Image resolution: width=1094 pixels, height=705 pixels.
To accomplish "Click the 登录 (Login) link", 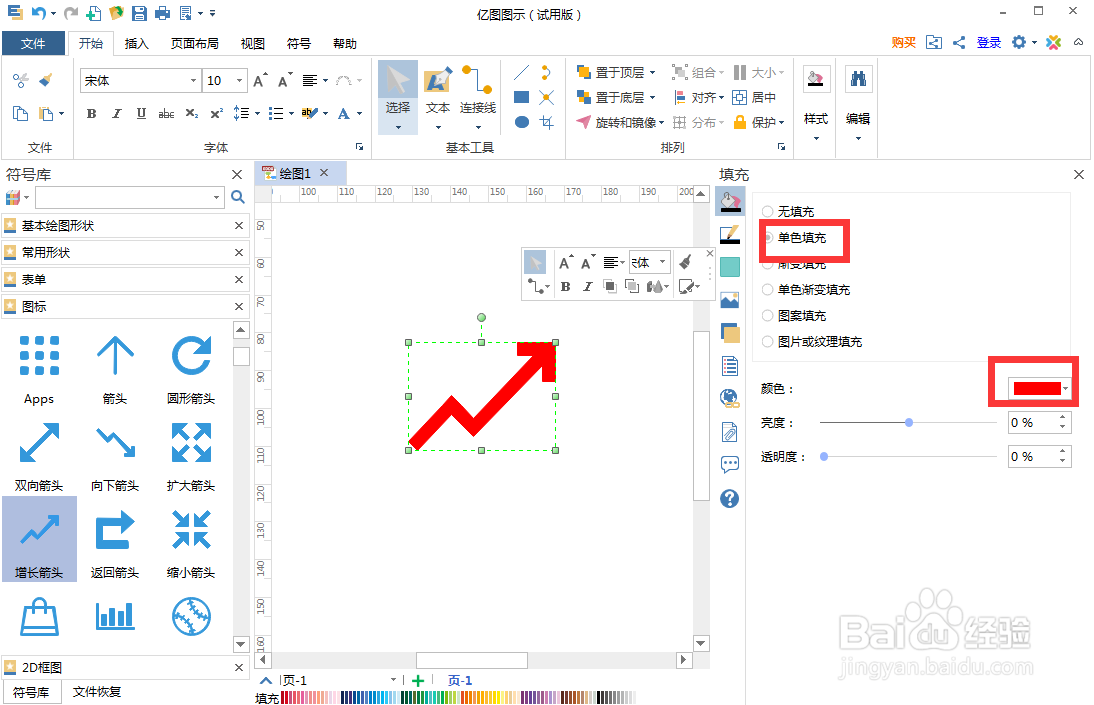I will (989, 43).
